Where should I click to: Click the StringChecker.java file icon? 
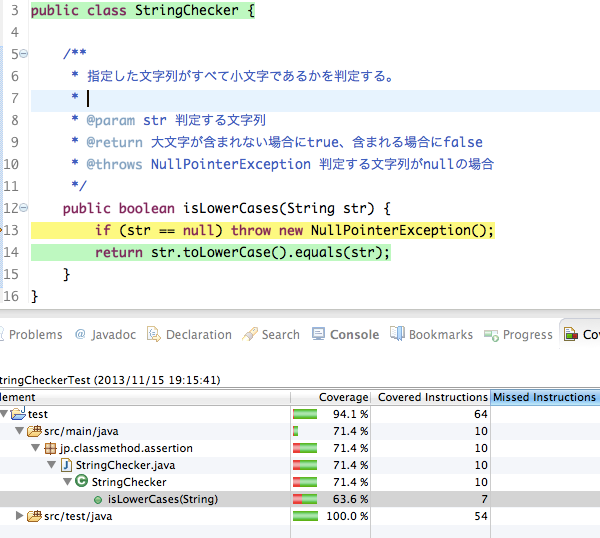67,465
